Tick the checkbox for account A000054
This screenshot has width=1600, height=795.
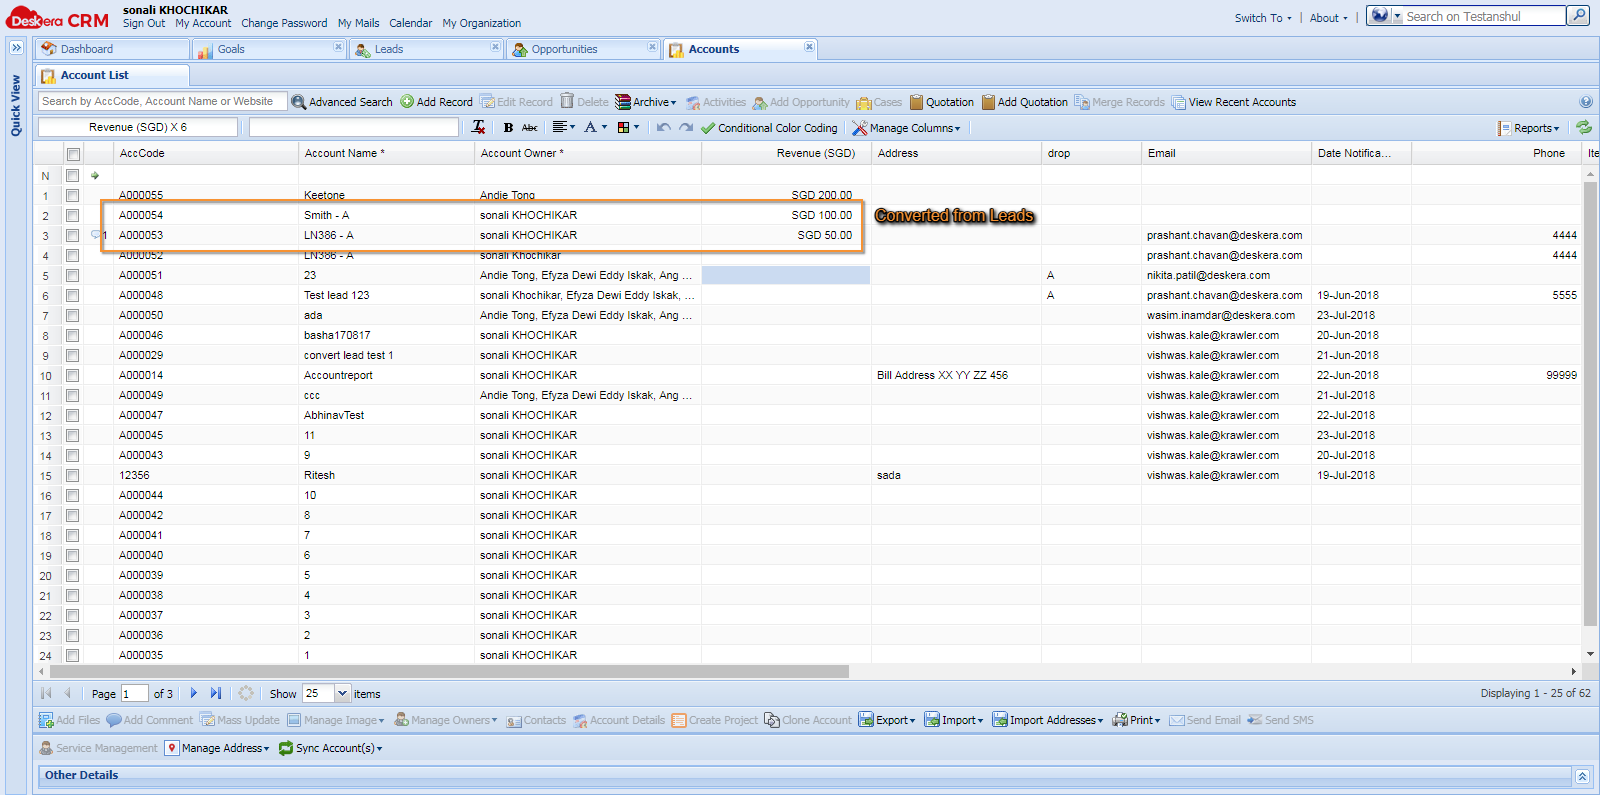coord(73,216)
